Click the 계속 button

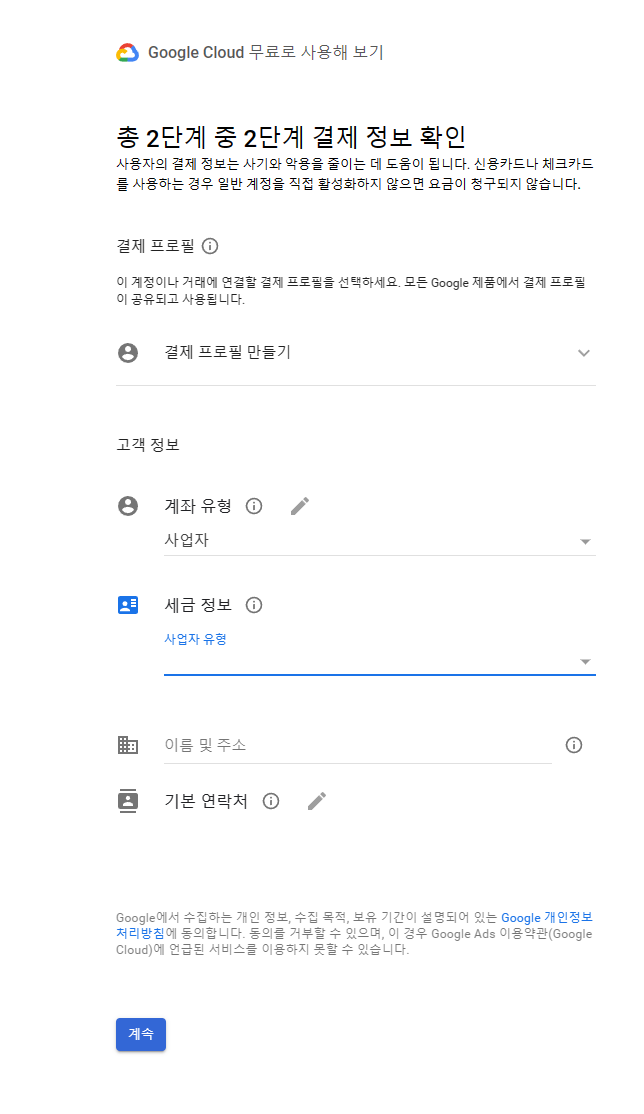point(141,1034)
